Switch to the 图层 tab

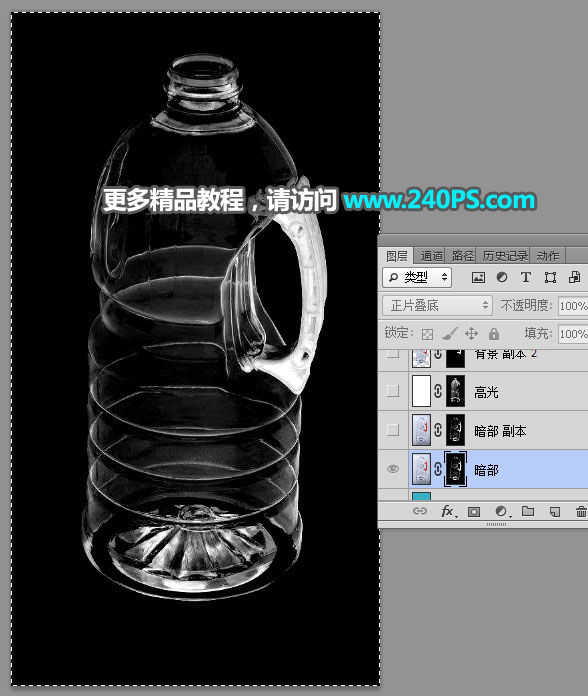coord(396,256)
